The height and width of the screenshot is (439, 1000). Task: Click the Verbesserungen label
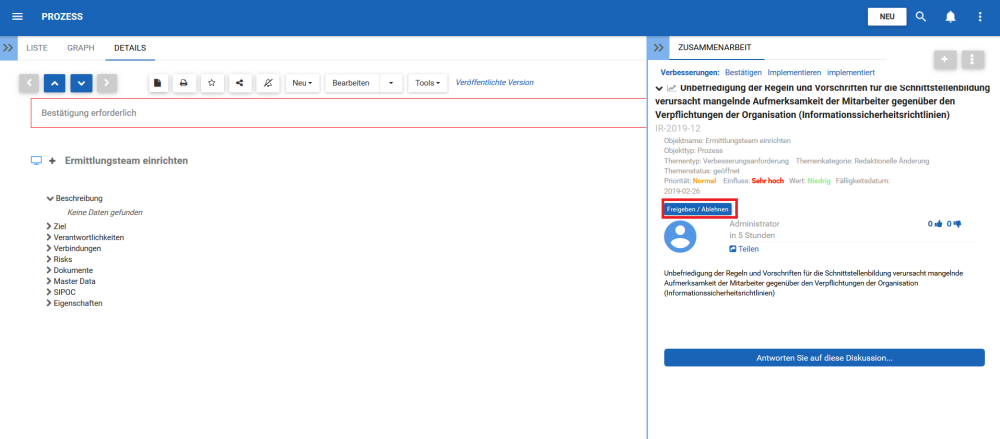tap(690, 73)
